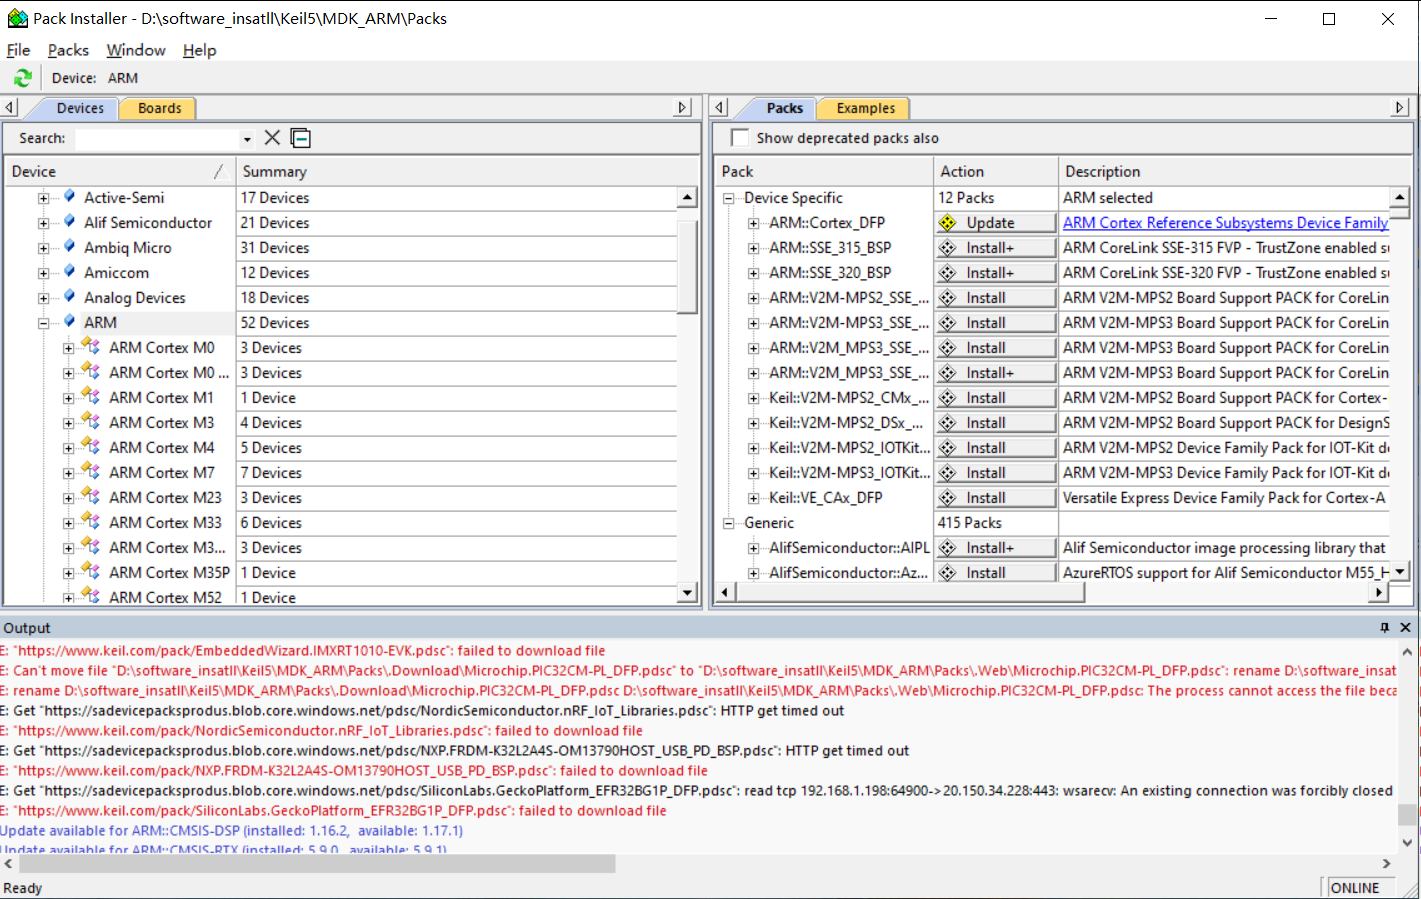Image resolution: width=1421 pixels, height=899 pixels.
Task: Click the collapse-all icon beside search
Action: tap(301, 138)
